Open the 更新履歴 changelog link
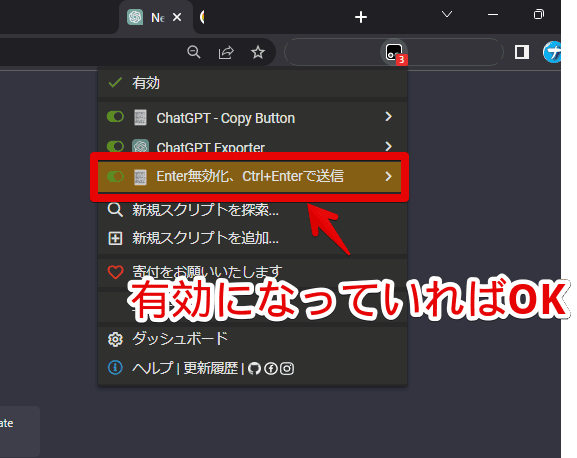The height and width of the screenshot is (458, 577). coord(210,368)
